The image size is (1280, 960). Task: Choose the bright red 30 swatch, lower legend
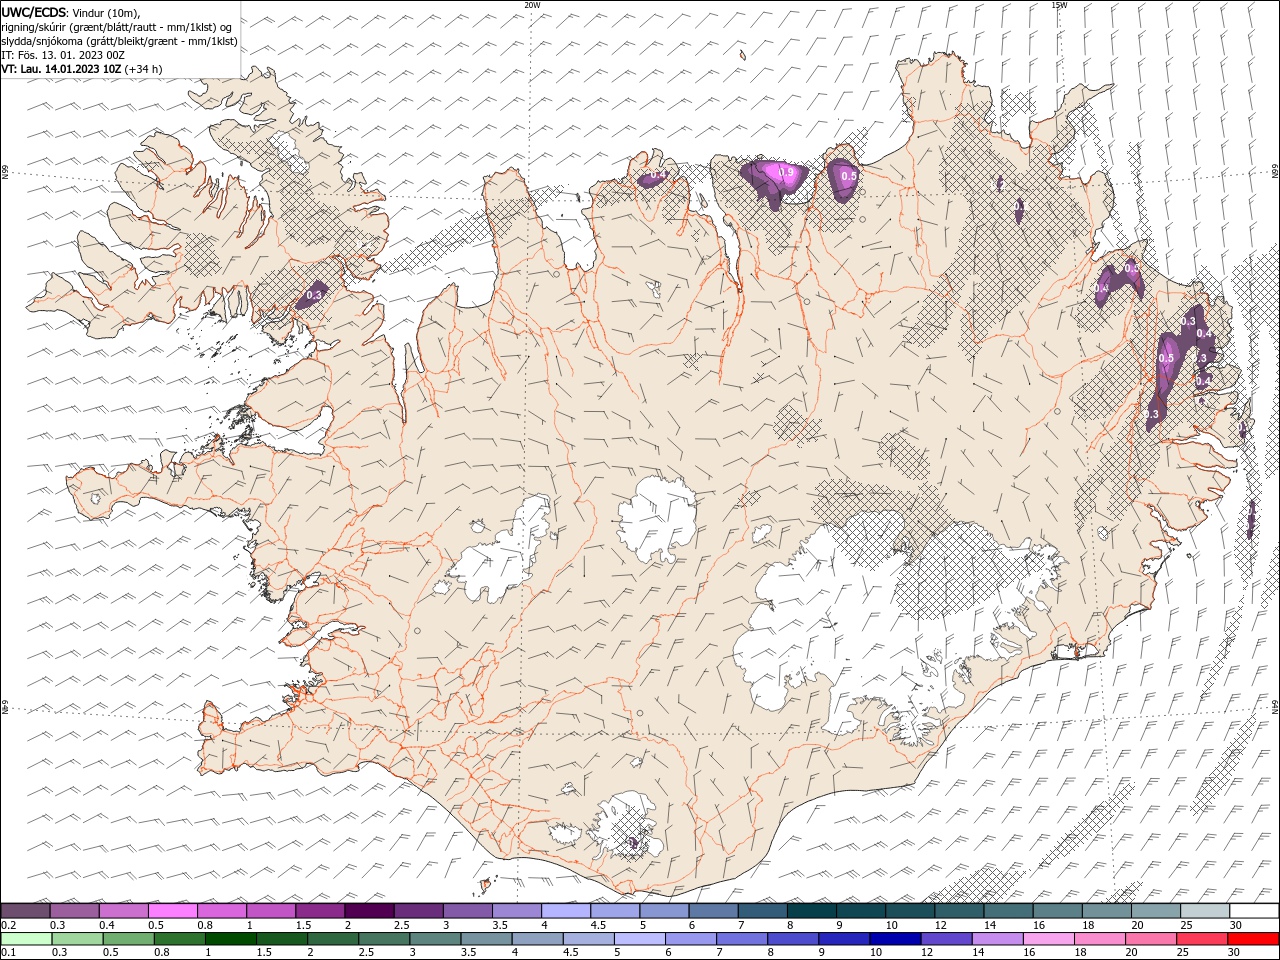[x=1253, y=939]
